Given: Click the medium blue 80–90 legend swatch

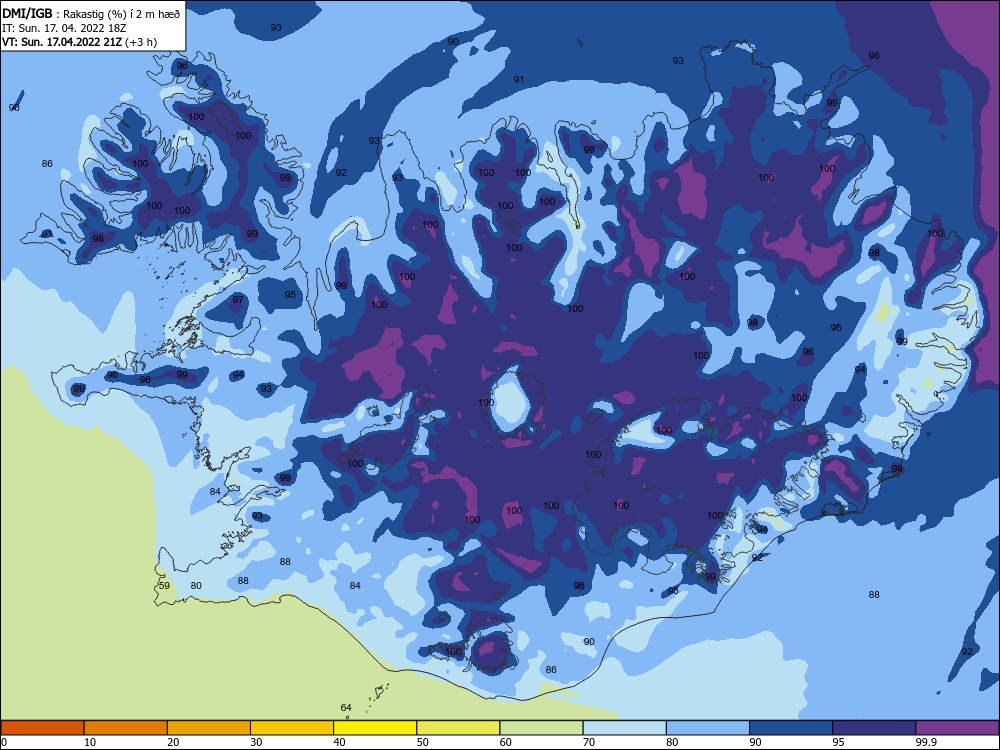Looking at the screenshot, I should (x=708, y=728).
